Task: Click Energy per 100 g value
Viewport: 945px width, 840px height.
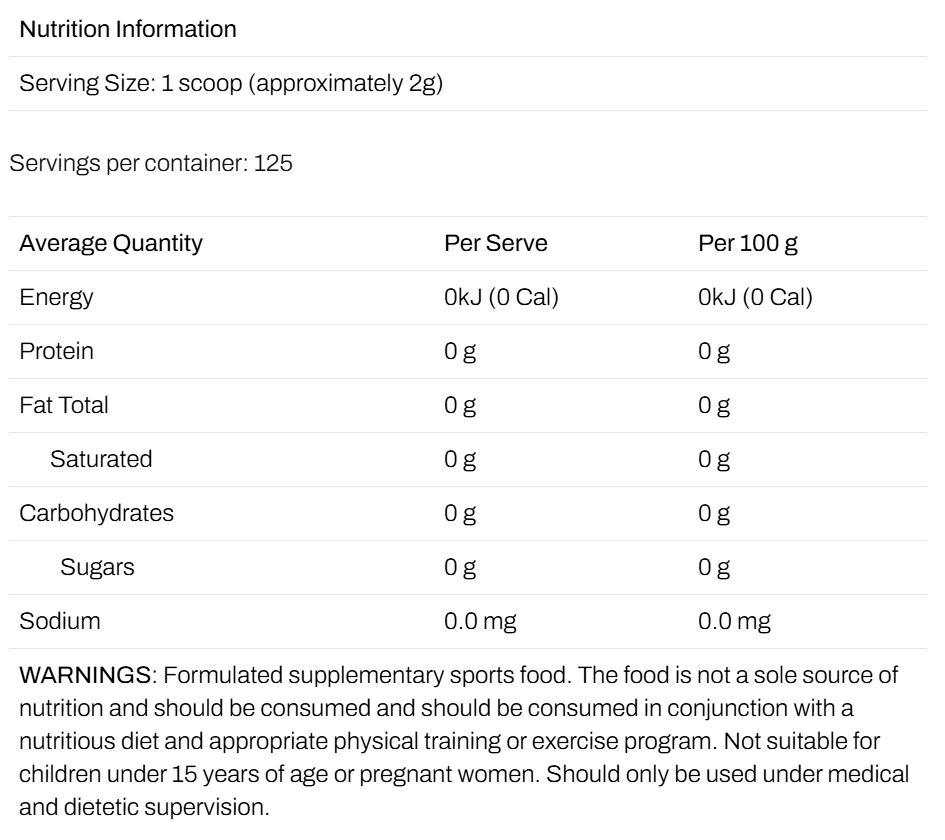Action: click(755, 297)
